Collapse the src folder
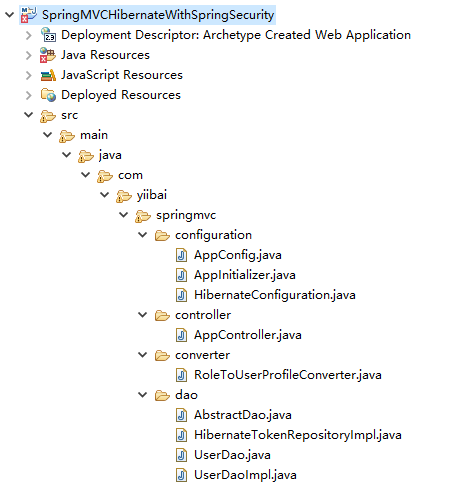459x488 pixels. pos(29,115)
